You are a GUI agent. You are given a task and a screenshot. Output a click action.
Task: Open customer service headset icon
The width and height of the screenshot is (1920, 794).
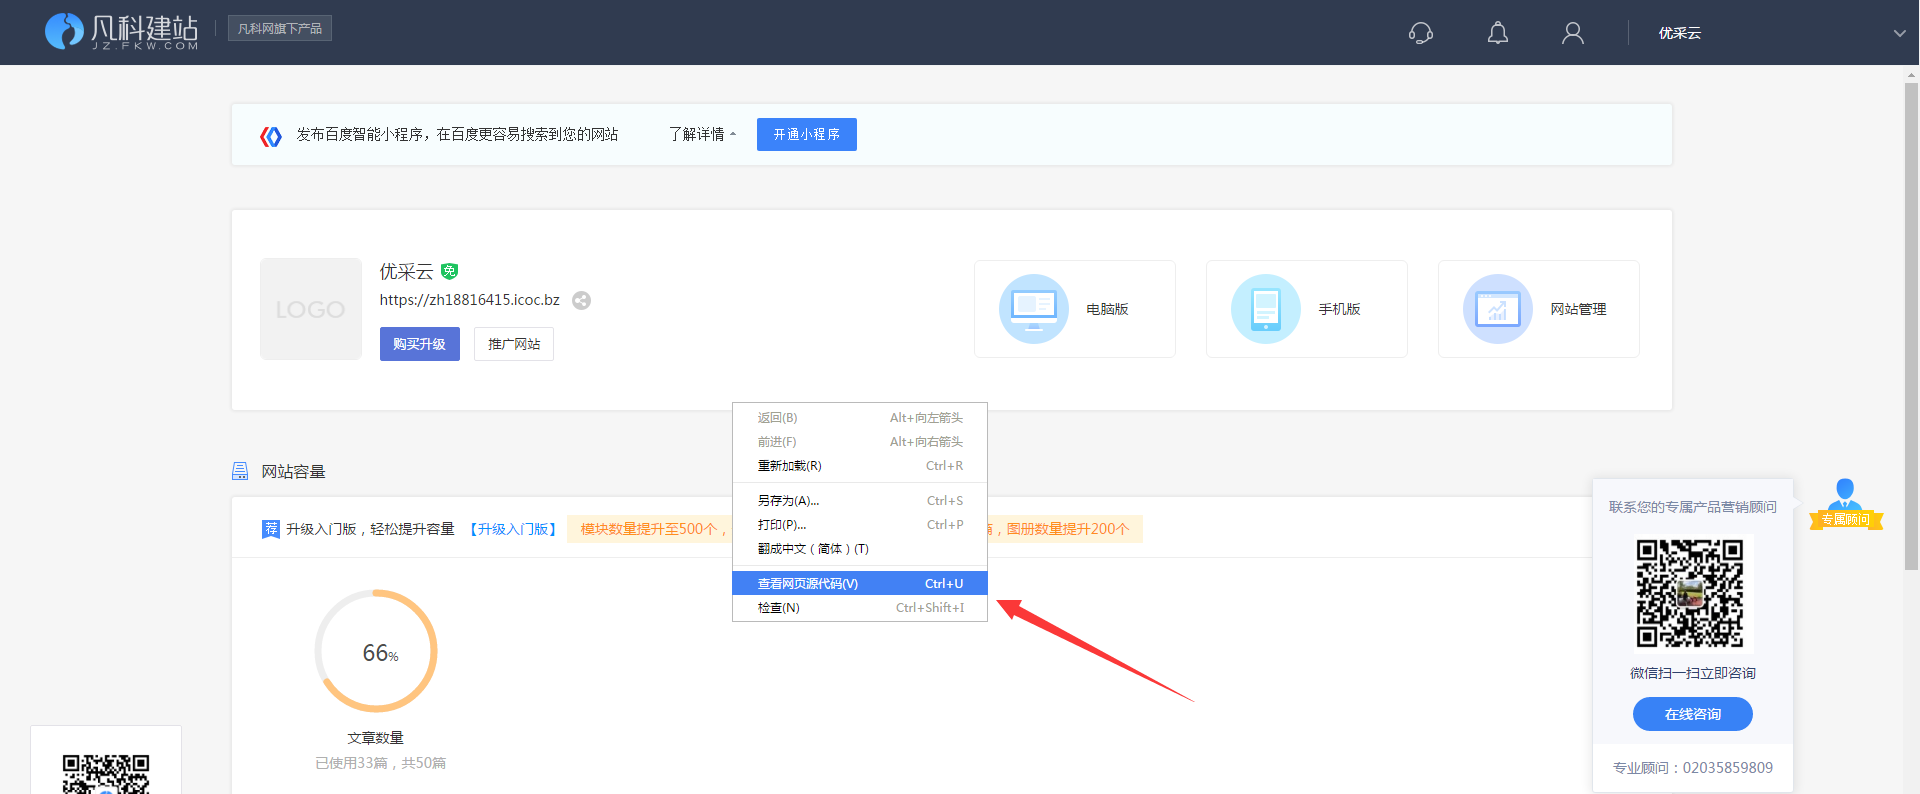pyautogui.click(x=1421, y=33)
